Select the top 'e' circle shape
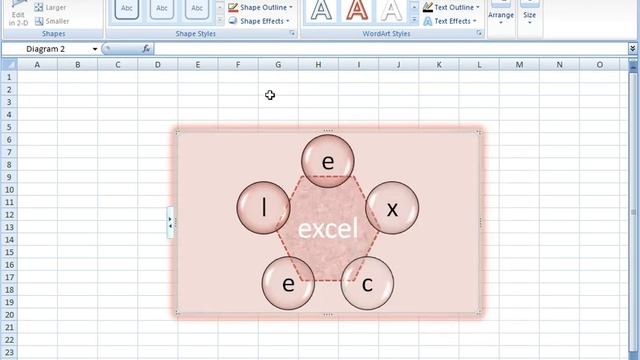The image size is (640, 360). coord(328,161)
